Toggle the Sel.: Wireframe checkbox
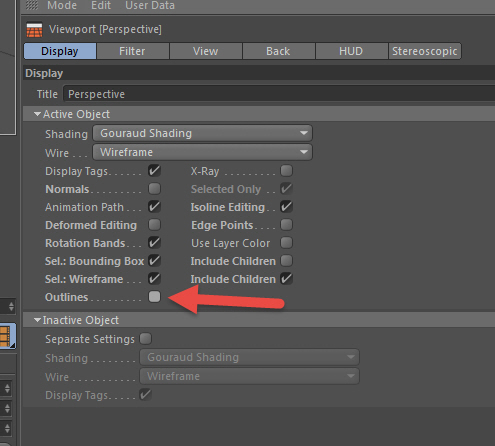Viewport: 495px width, 446px height. [154, 279]
